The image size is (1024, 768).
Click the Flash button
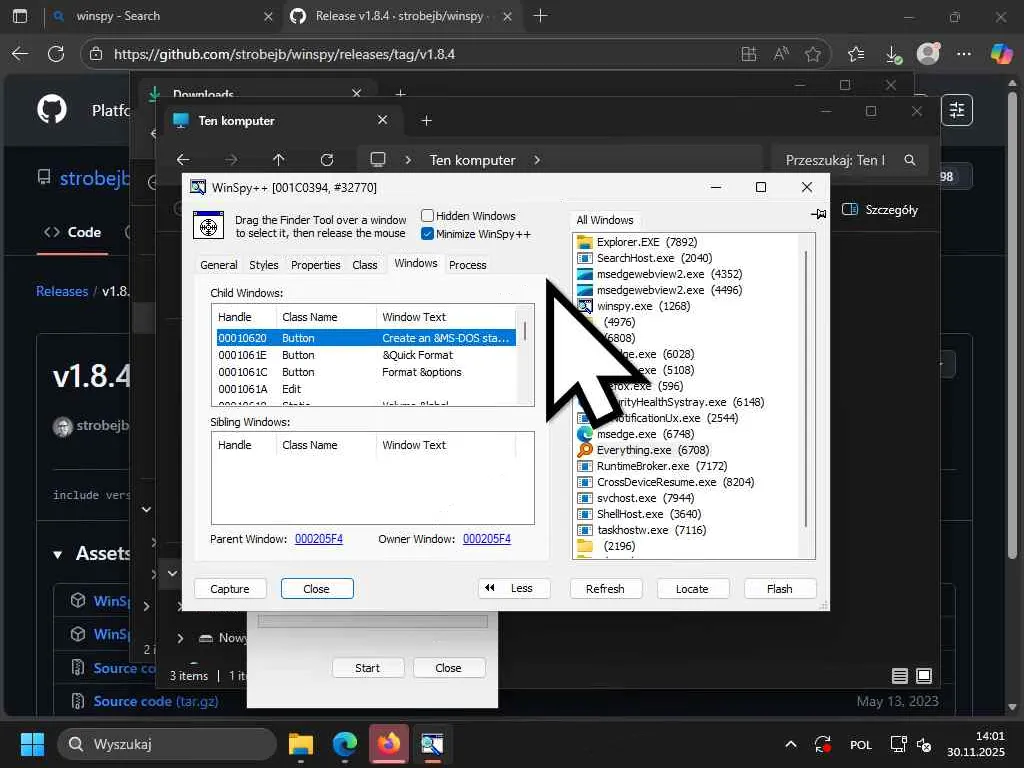click(780, 588)
